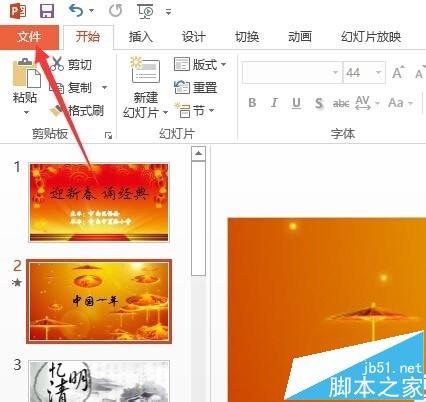
Task: Click the 剪切 scissors icon
Action: click(56, 64)
